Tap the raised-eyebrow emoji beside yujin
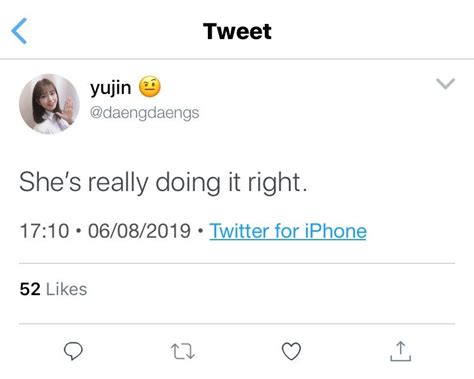The width and height of the screenshot is (474, 379). click(150, 87)
